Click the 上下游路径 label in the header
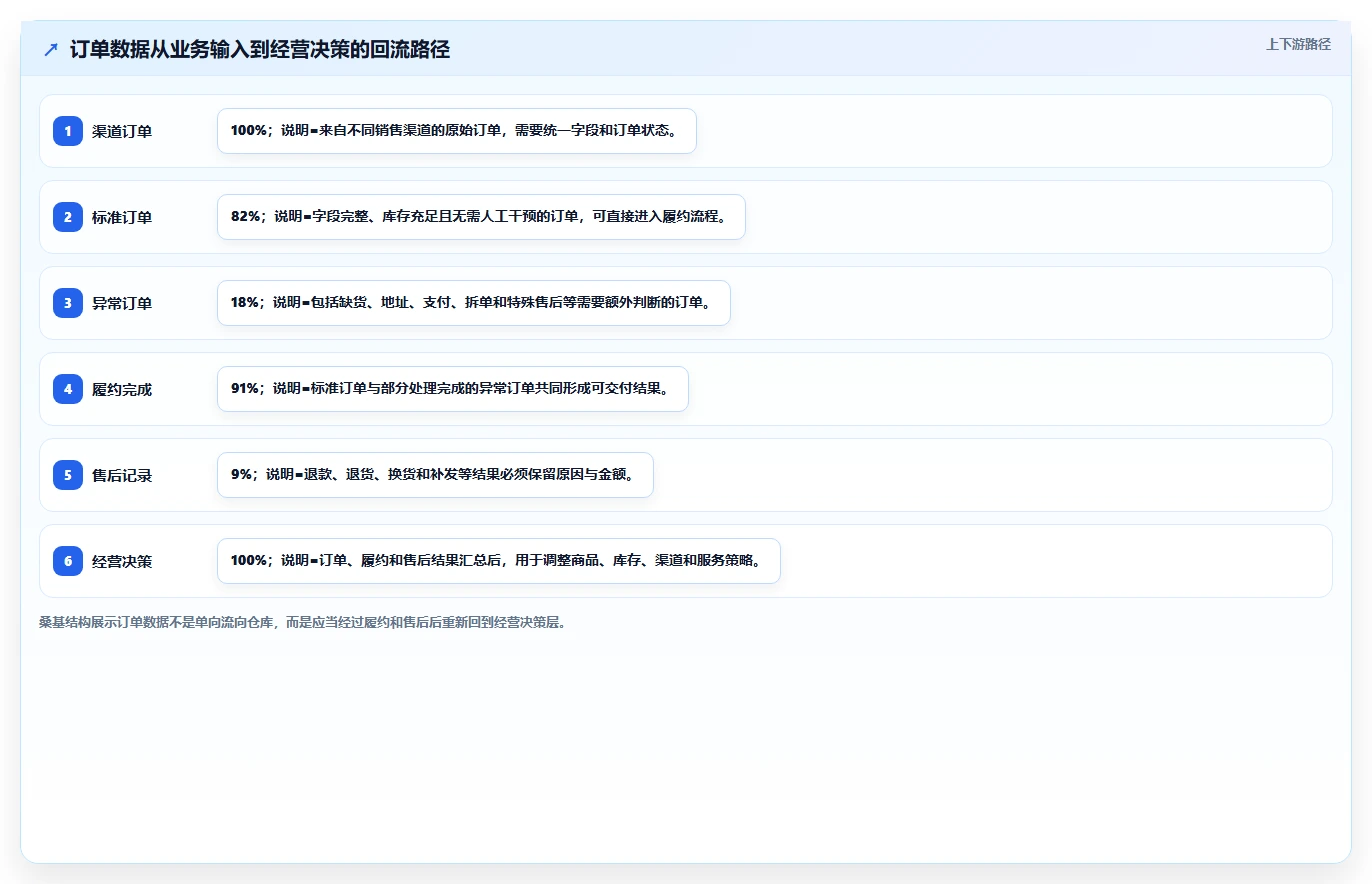Image resolution: width=1372 pixels, height=884 pixels. (1298, 44)
